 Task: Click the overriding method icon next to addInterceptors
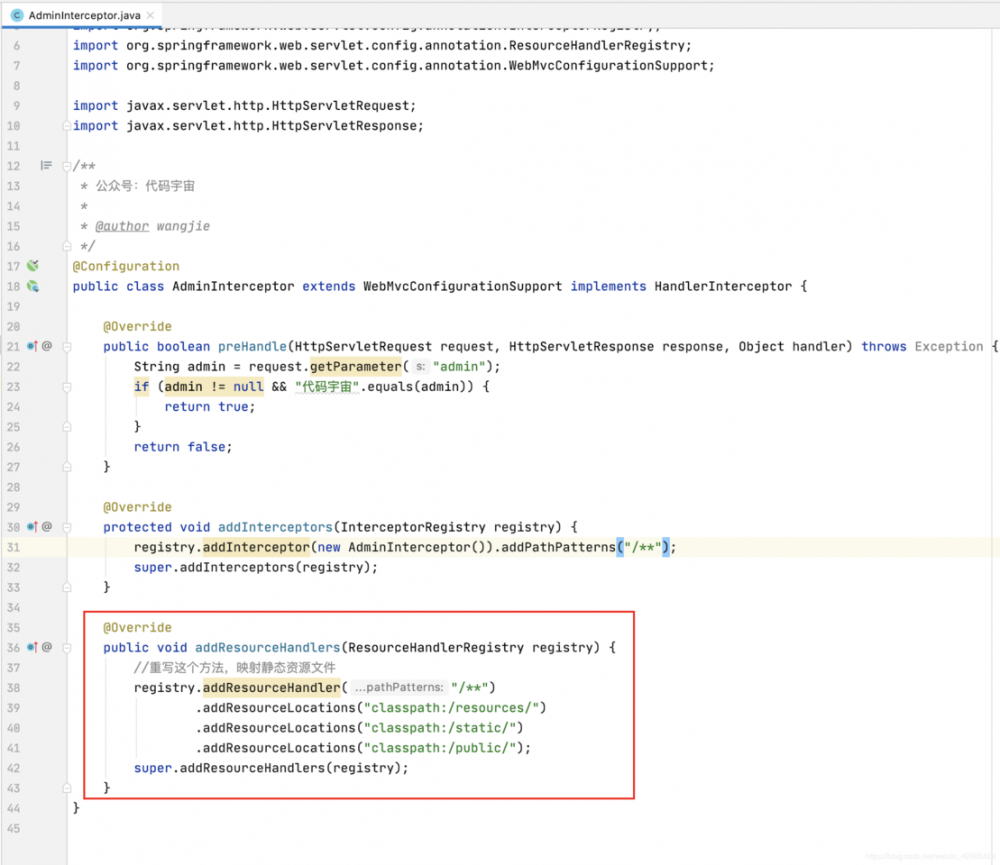[33, 527]
